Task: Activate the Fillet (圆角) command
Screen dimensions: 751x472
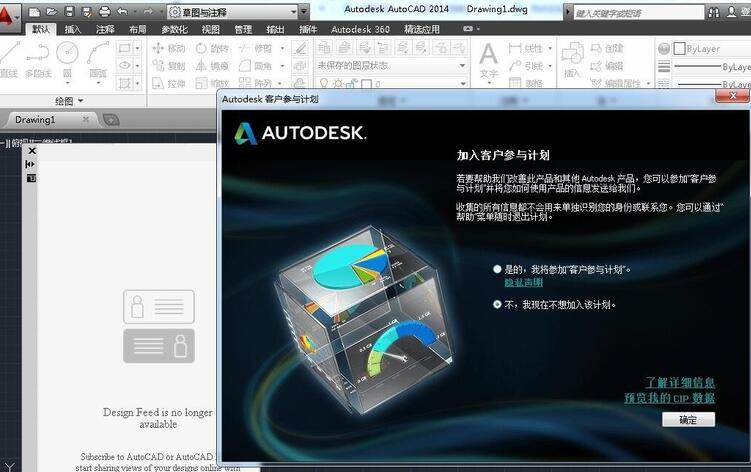Action: [256, 66]
